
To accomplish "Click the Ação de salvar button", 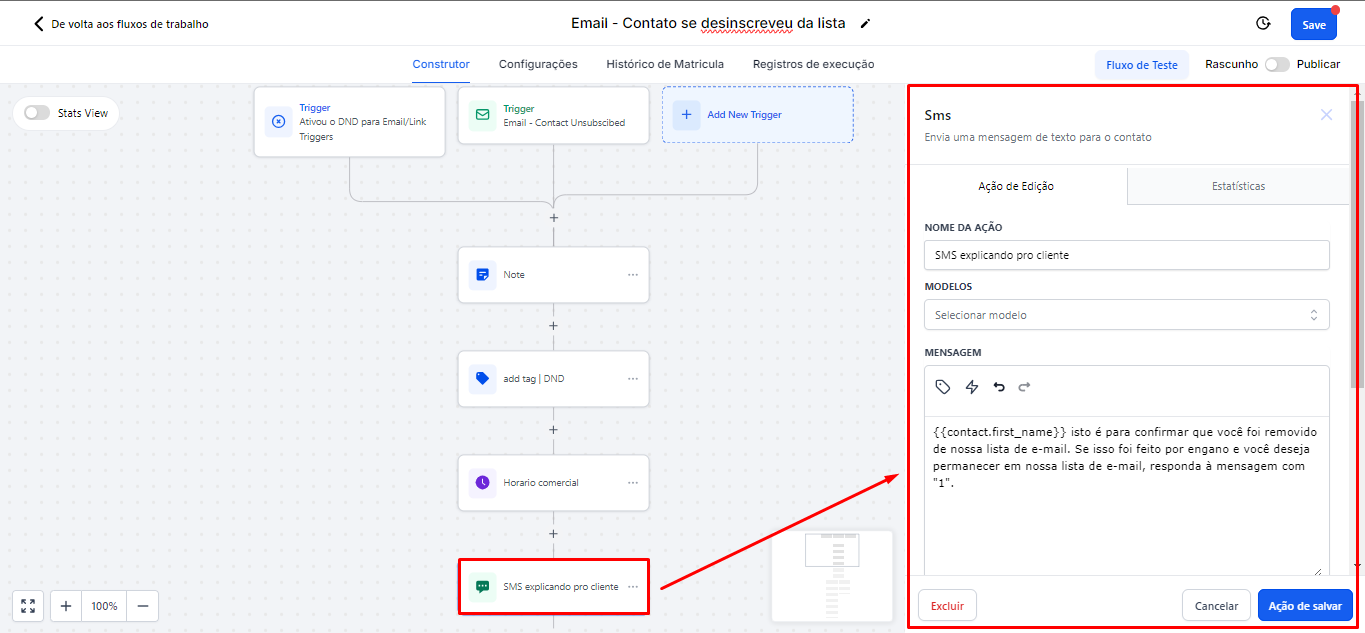I will point(1304,606).
